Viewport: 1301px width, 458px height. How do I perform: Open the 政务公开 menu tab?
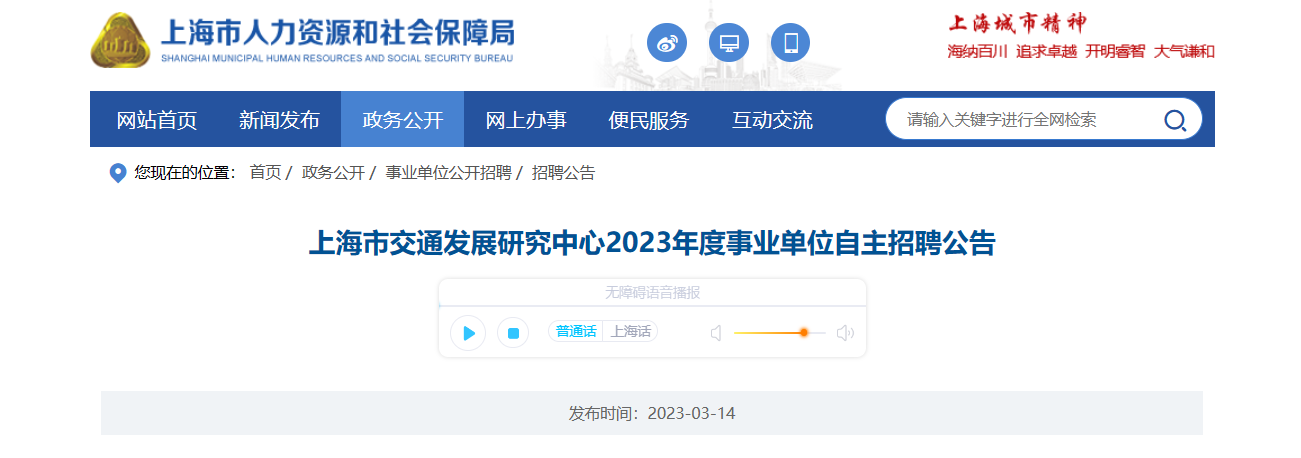[x=402, y=120]
